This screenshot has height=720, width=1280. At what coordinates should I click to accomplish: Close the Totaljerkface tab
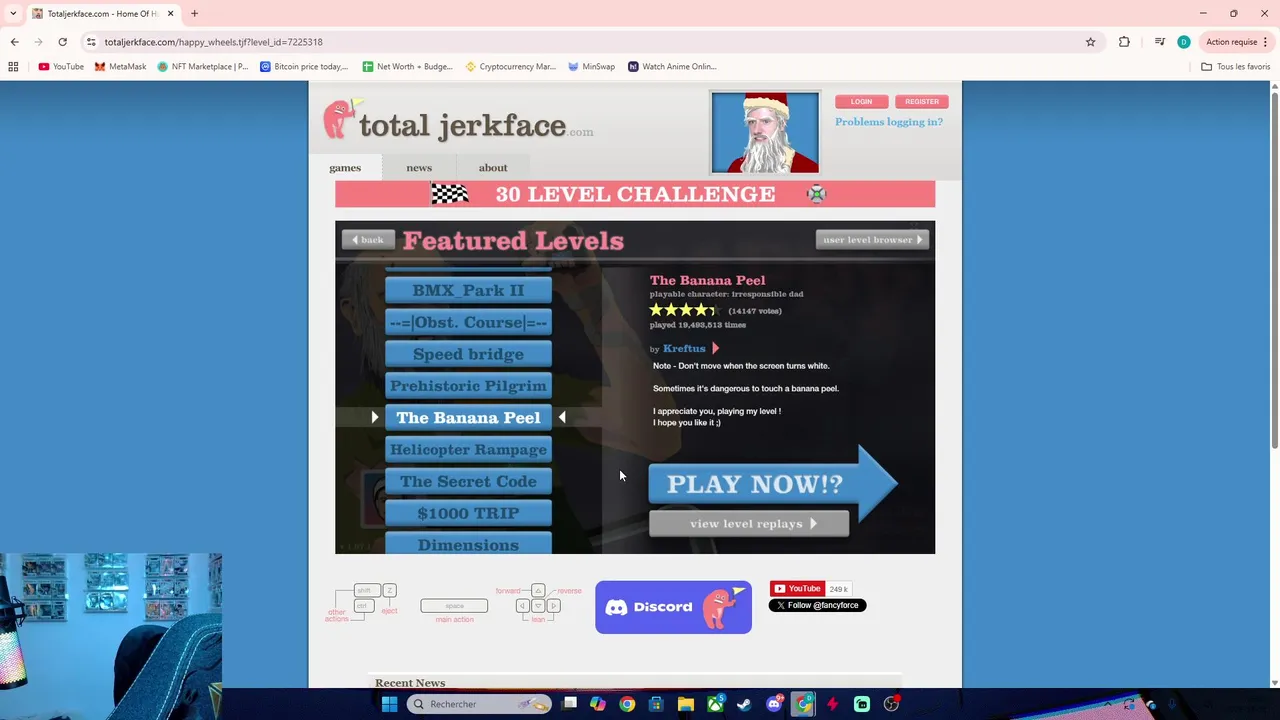coord(170,14)
